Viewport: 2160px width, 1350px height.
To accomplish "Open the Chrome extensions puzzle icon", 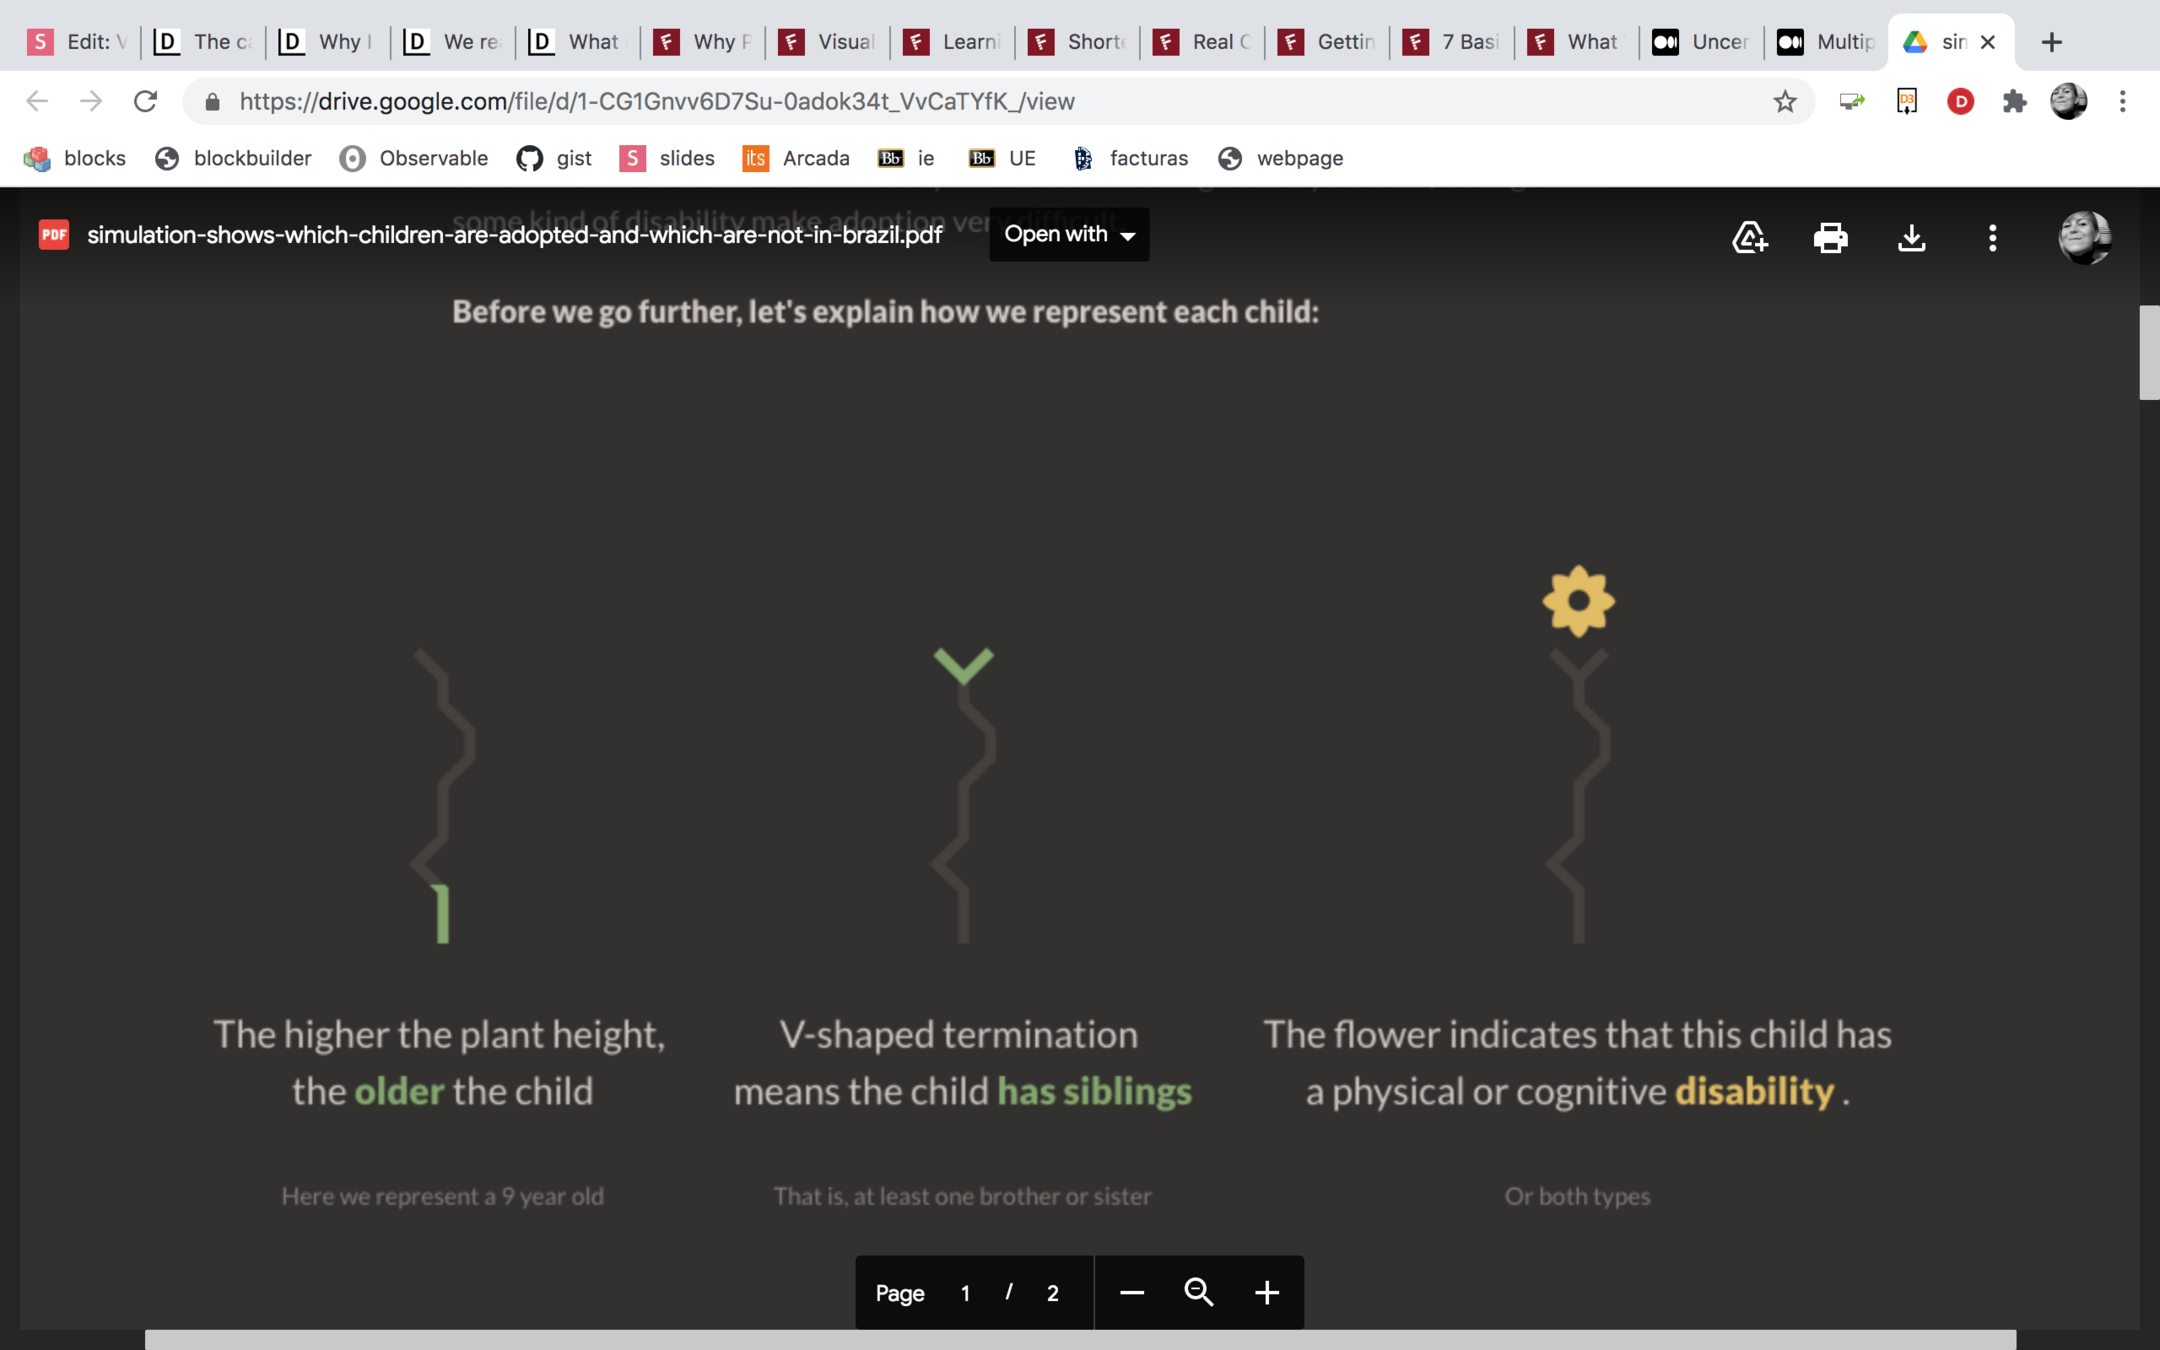I will 2014,101.
